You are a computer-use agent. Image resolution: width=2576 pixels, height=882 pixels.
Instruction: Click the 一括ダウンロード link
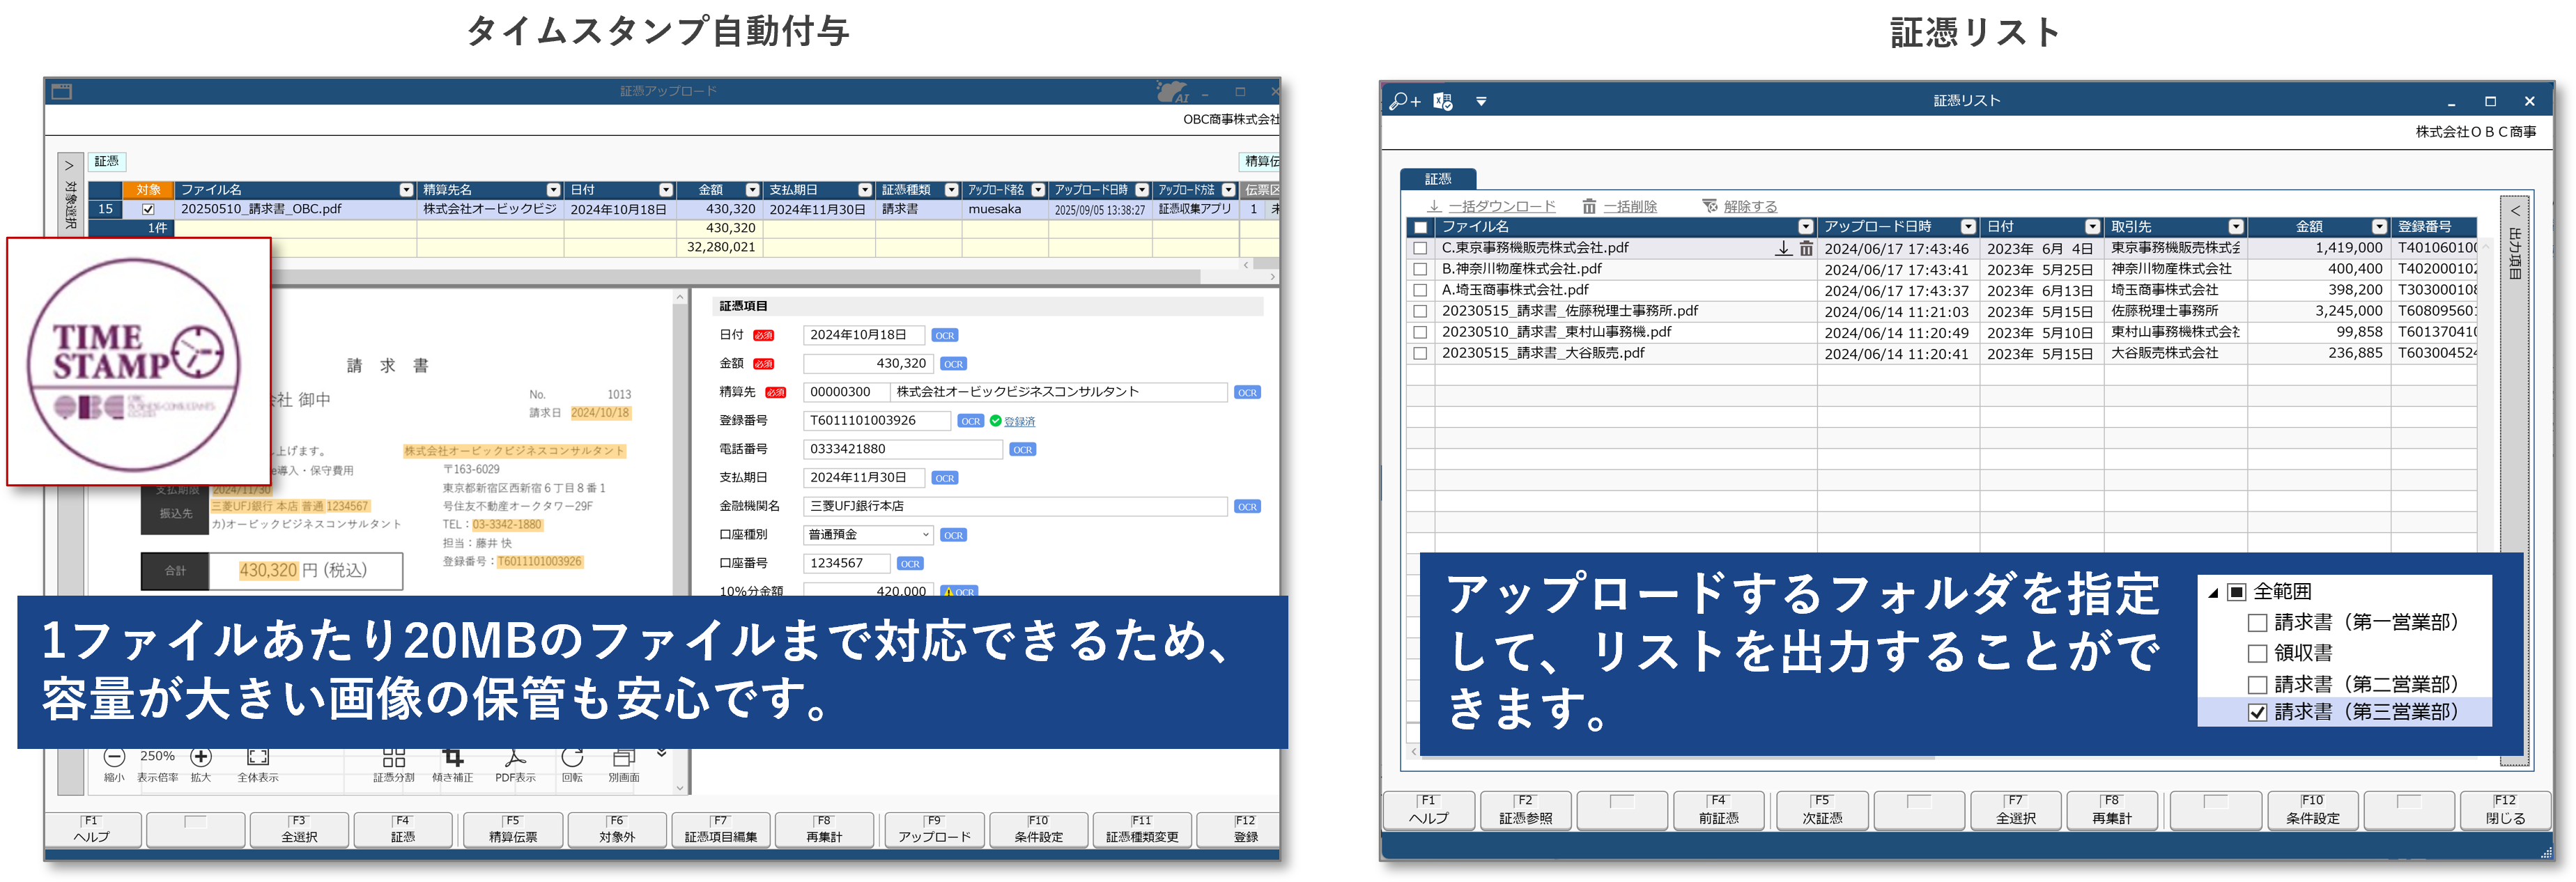1501,206
